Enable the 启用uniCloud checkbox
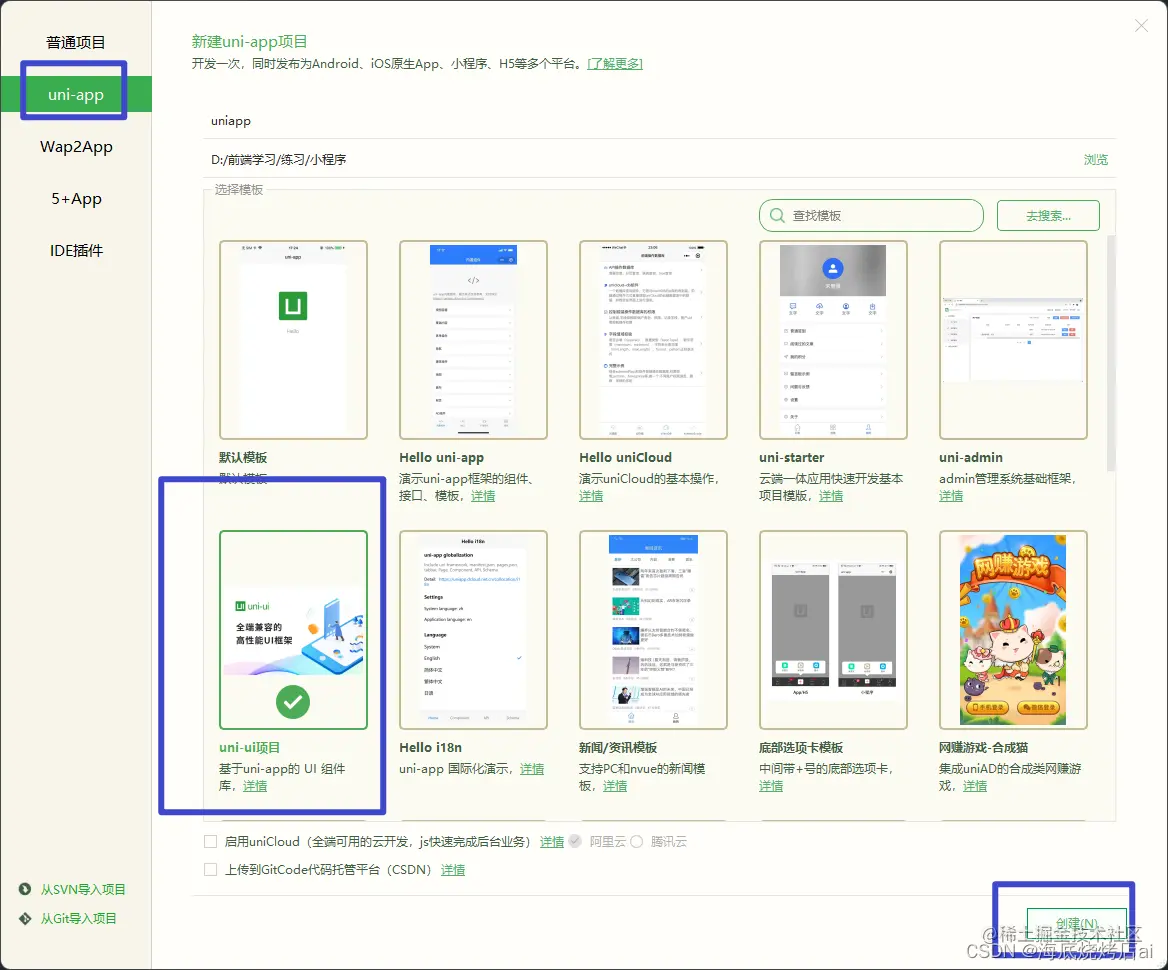1168x970 pixels. coord(210,841)
